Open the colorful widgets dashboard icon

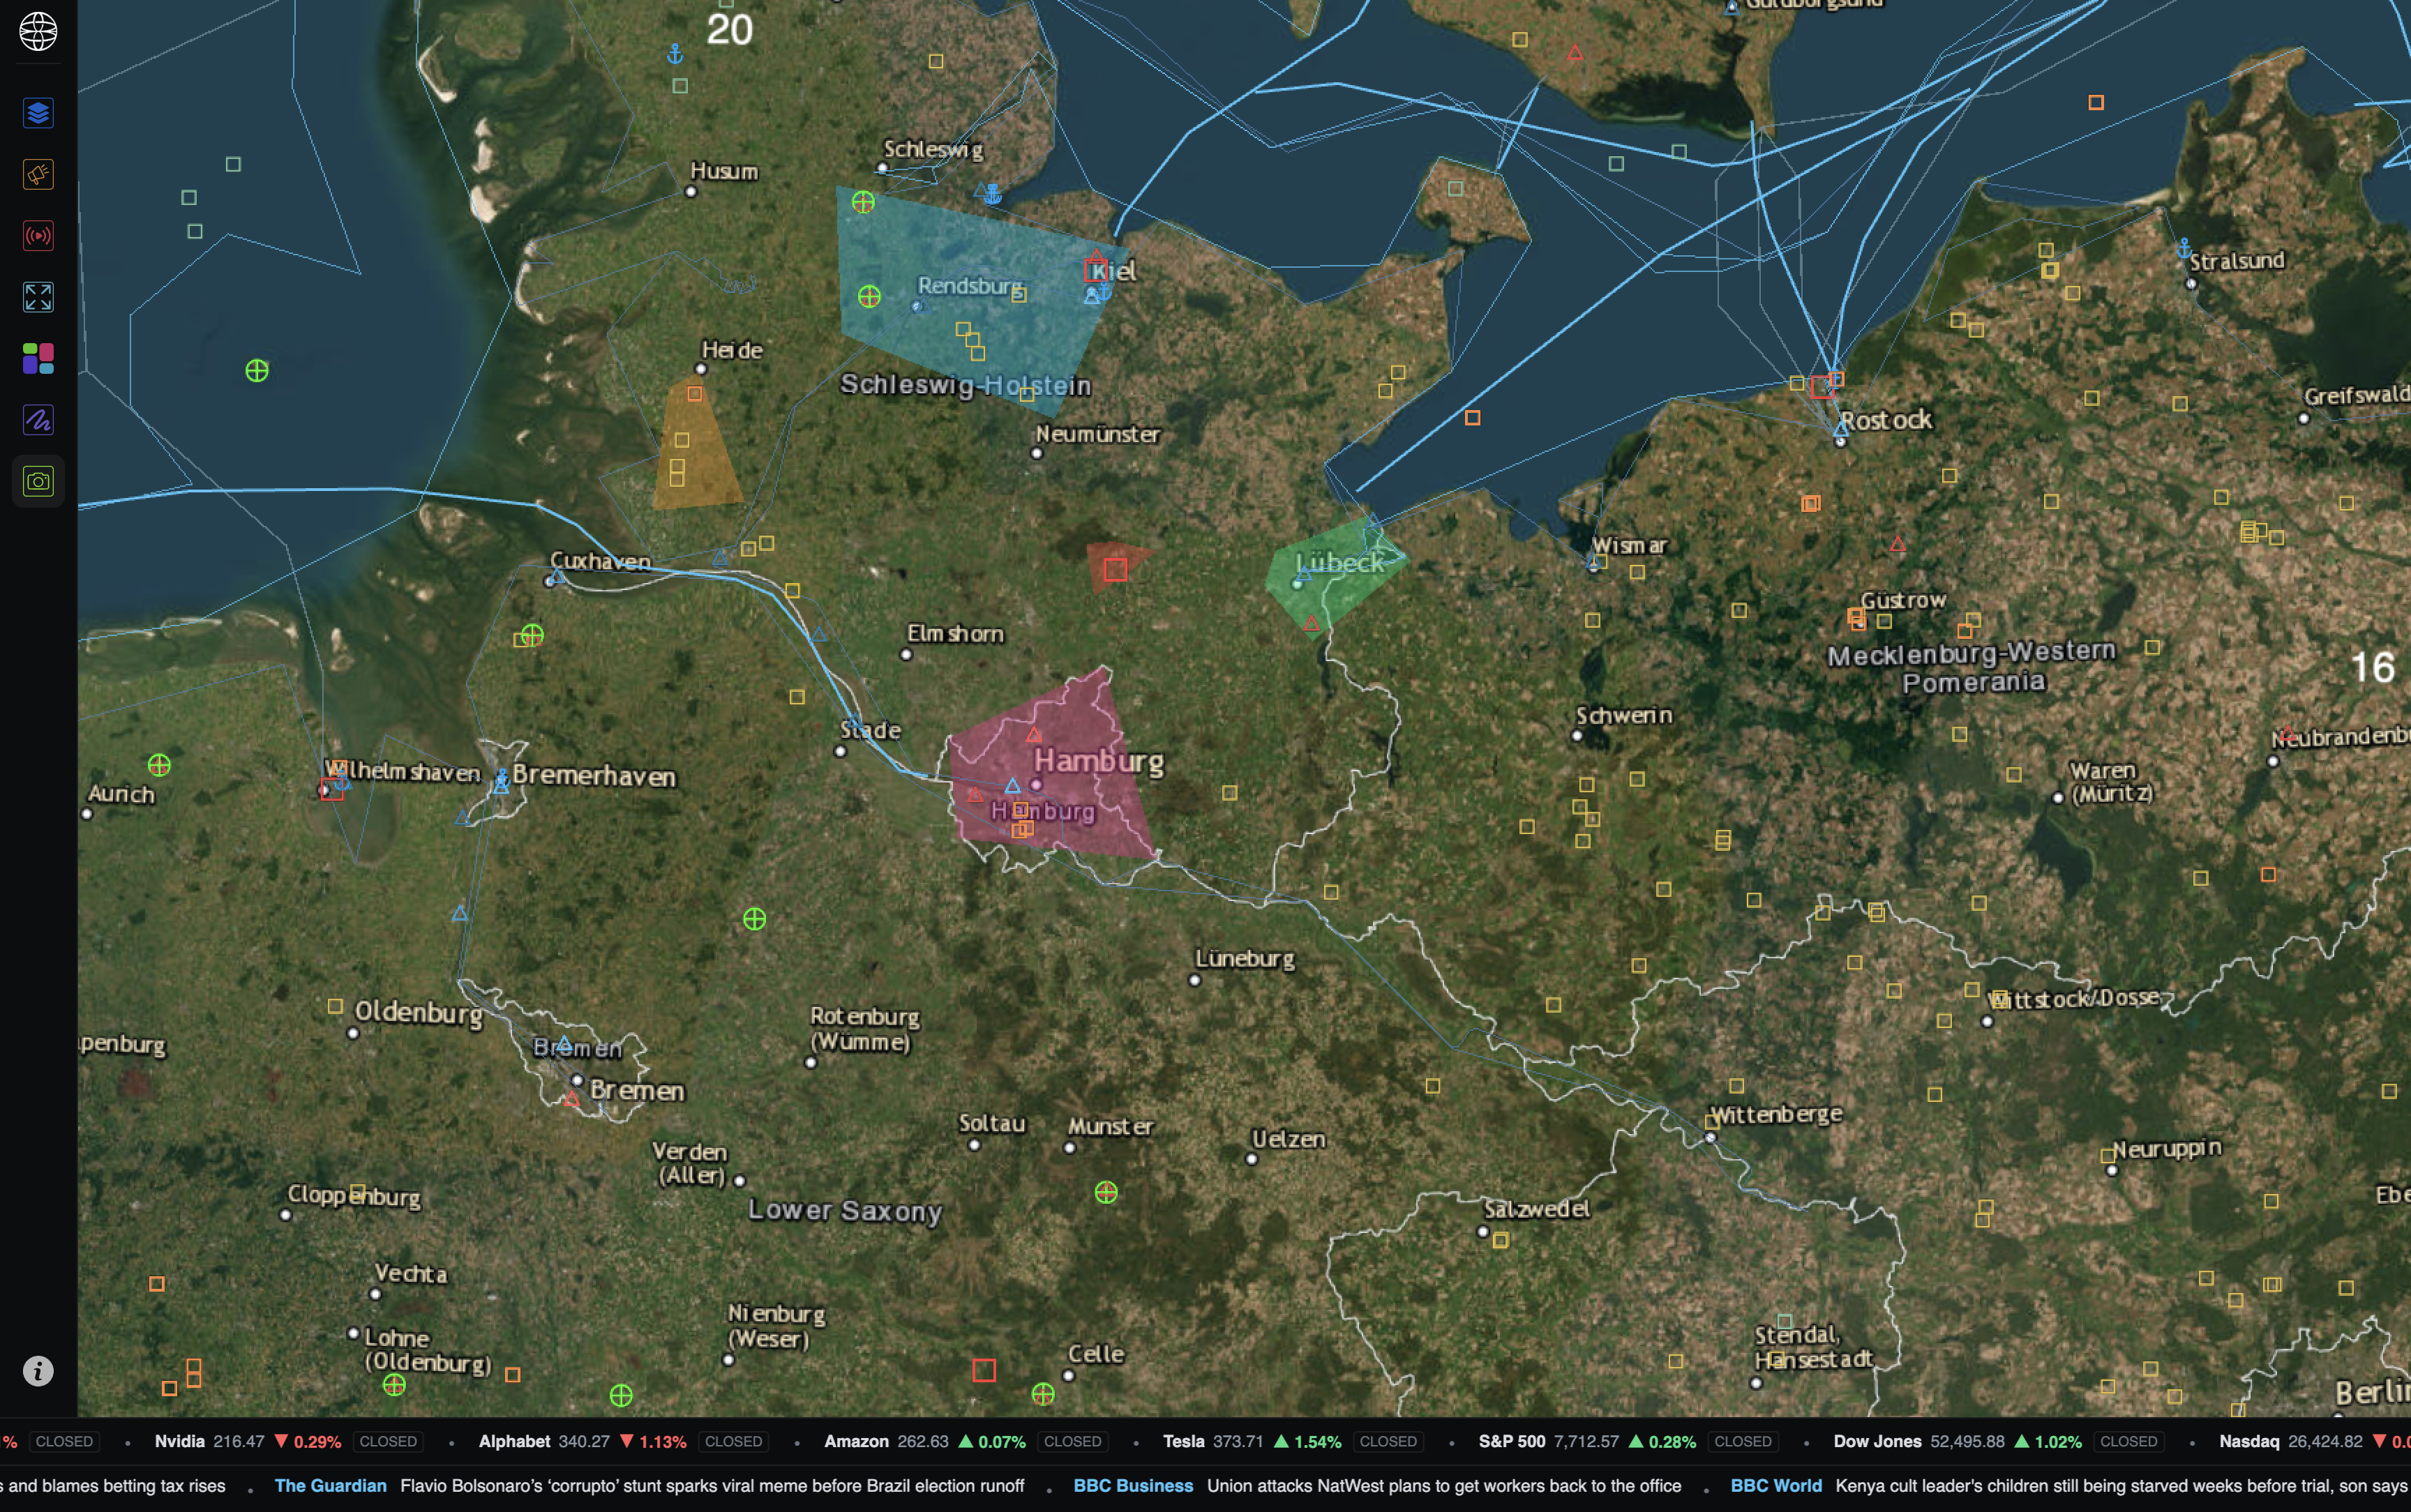(38, 358)
